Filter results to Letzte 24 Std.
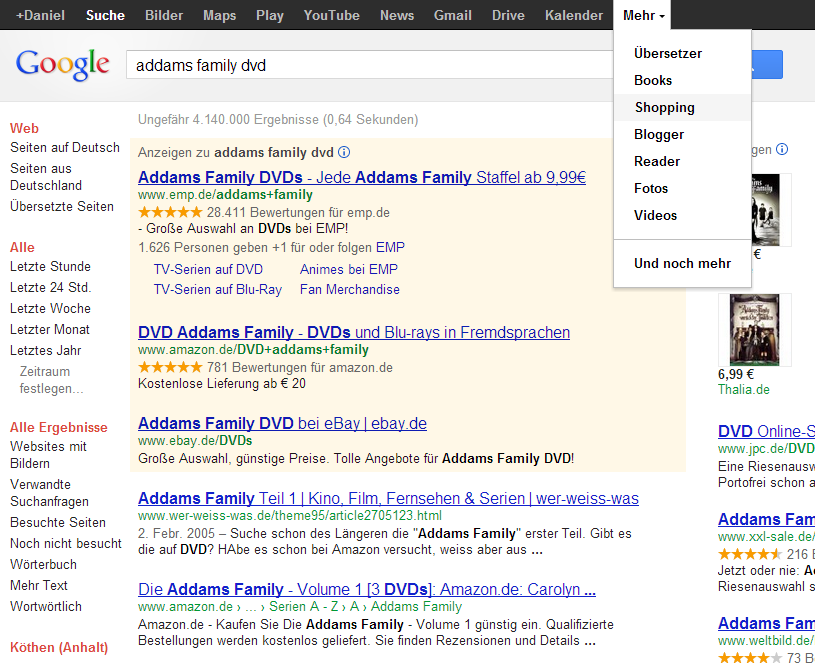Viewport: 815px width, 663px height. (50, 287)
